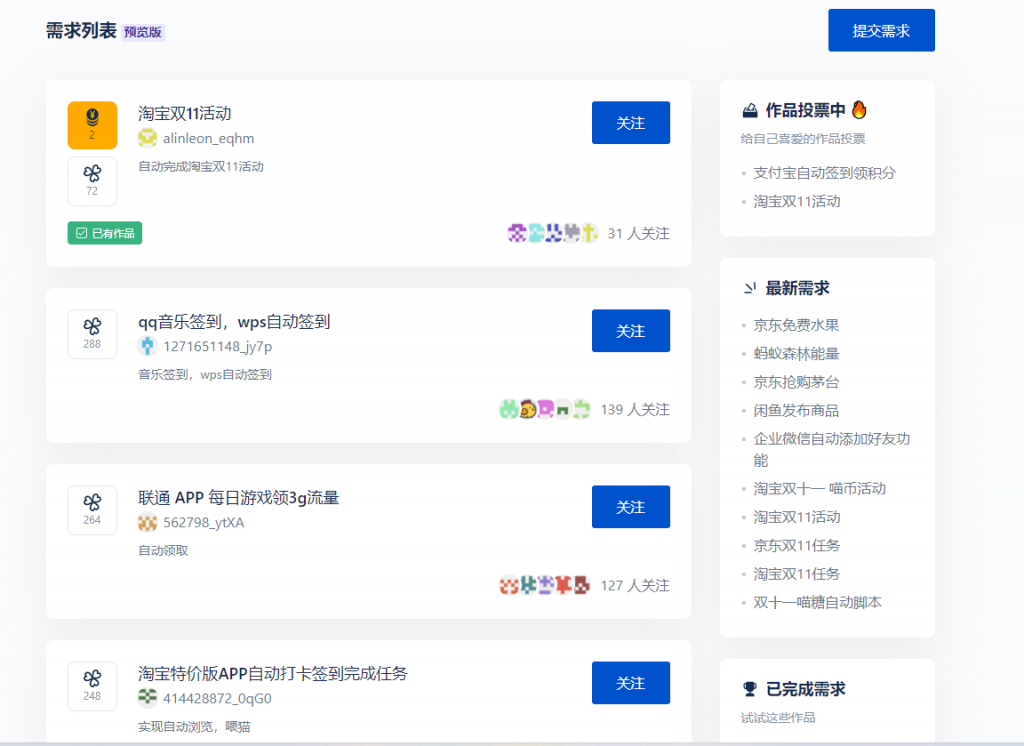
Task: View follower avatars next to 127 人关注
Action: coord(545,585)
